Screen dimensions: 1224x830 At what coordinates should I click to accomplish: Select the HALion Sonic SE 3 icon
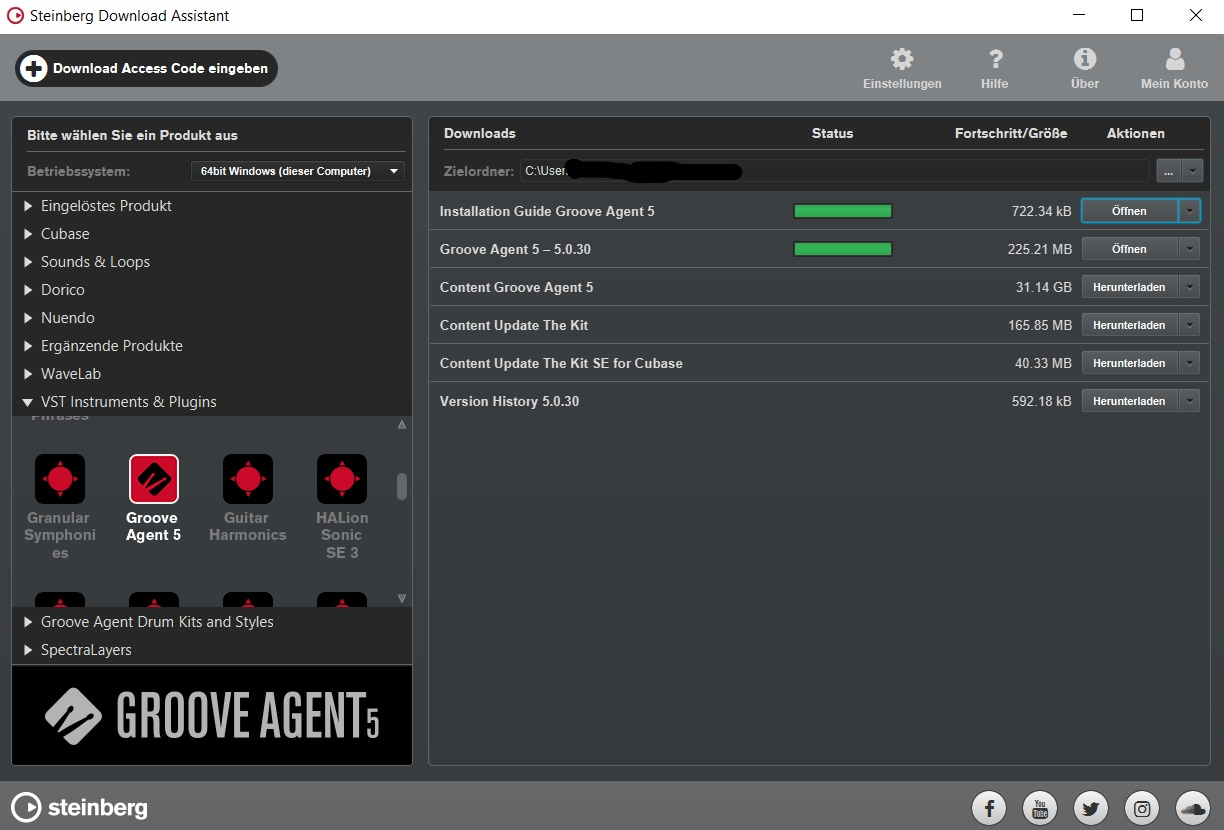click(x=342, y=478)
